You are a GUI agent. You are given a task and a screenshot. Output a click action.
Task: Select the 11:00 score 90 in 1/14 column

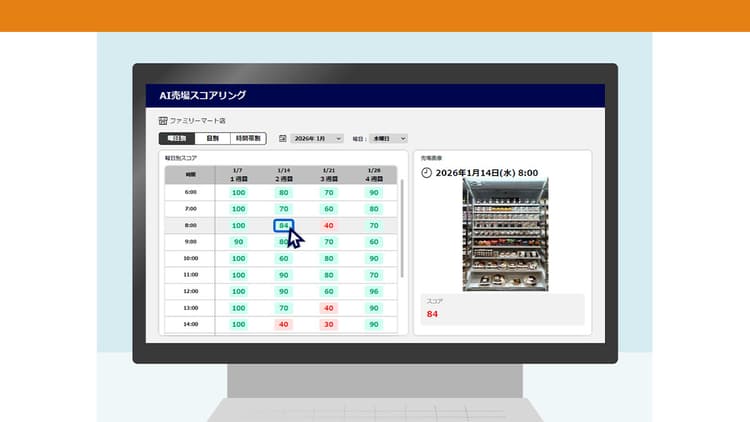[x=284, y=275]
